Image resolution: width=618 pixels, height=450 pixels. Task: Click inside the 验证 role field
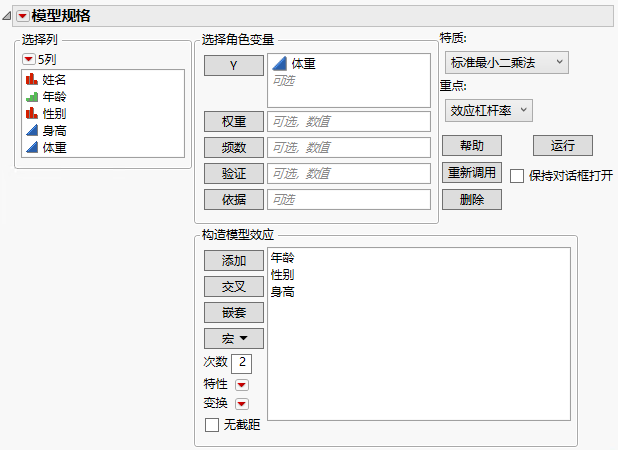[349, 173]
